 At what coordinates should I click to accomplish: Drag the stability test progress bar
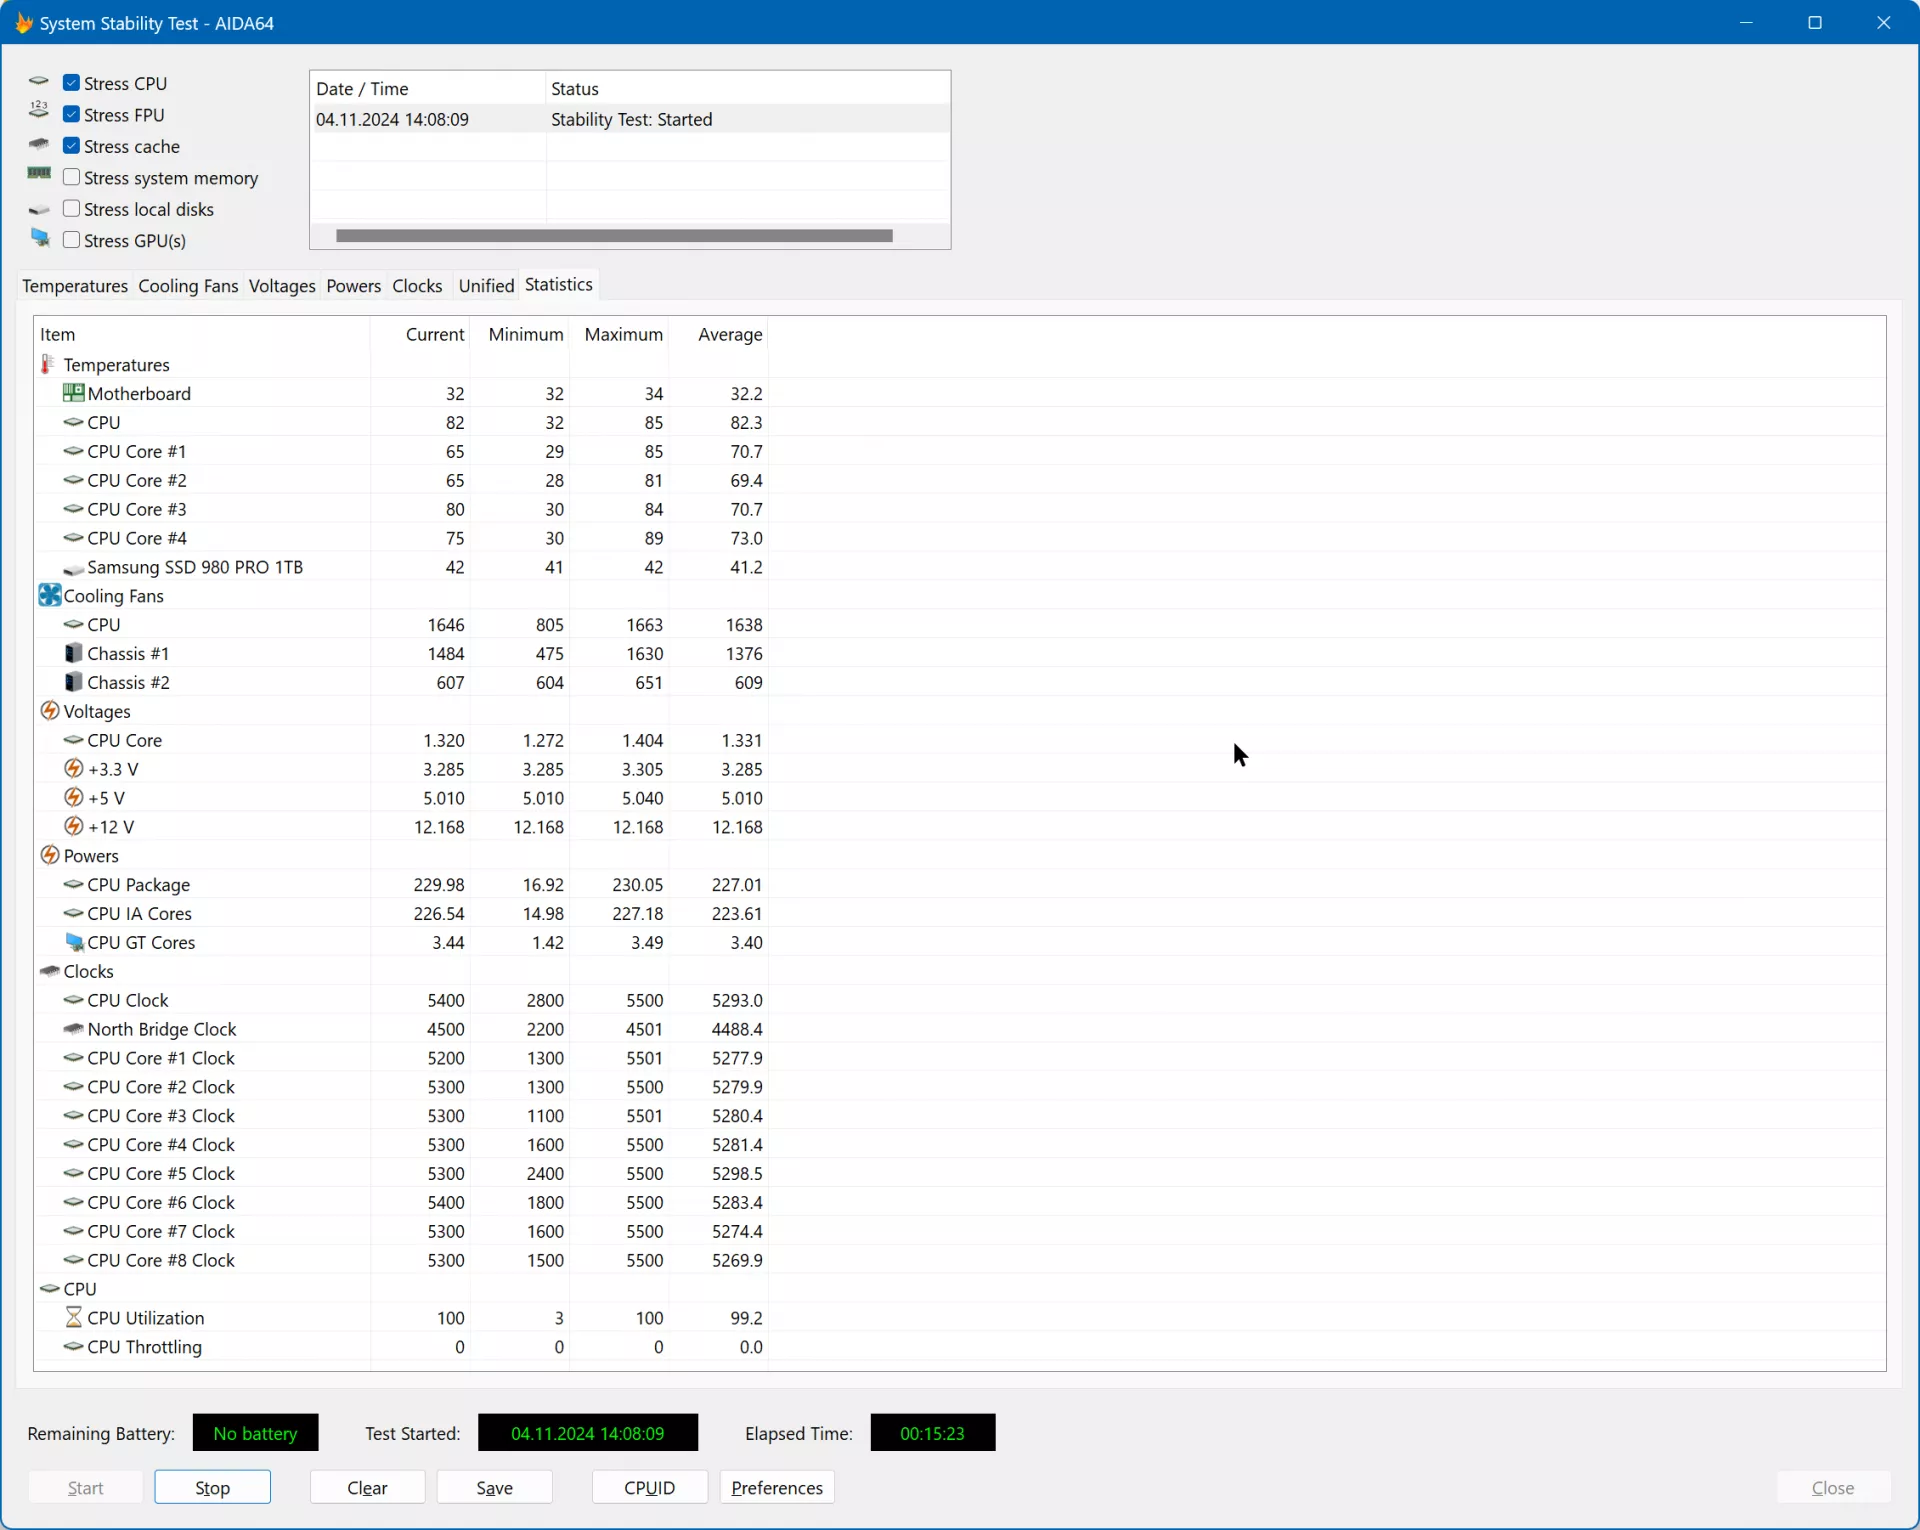[613, 234]
